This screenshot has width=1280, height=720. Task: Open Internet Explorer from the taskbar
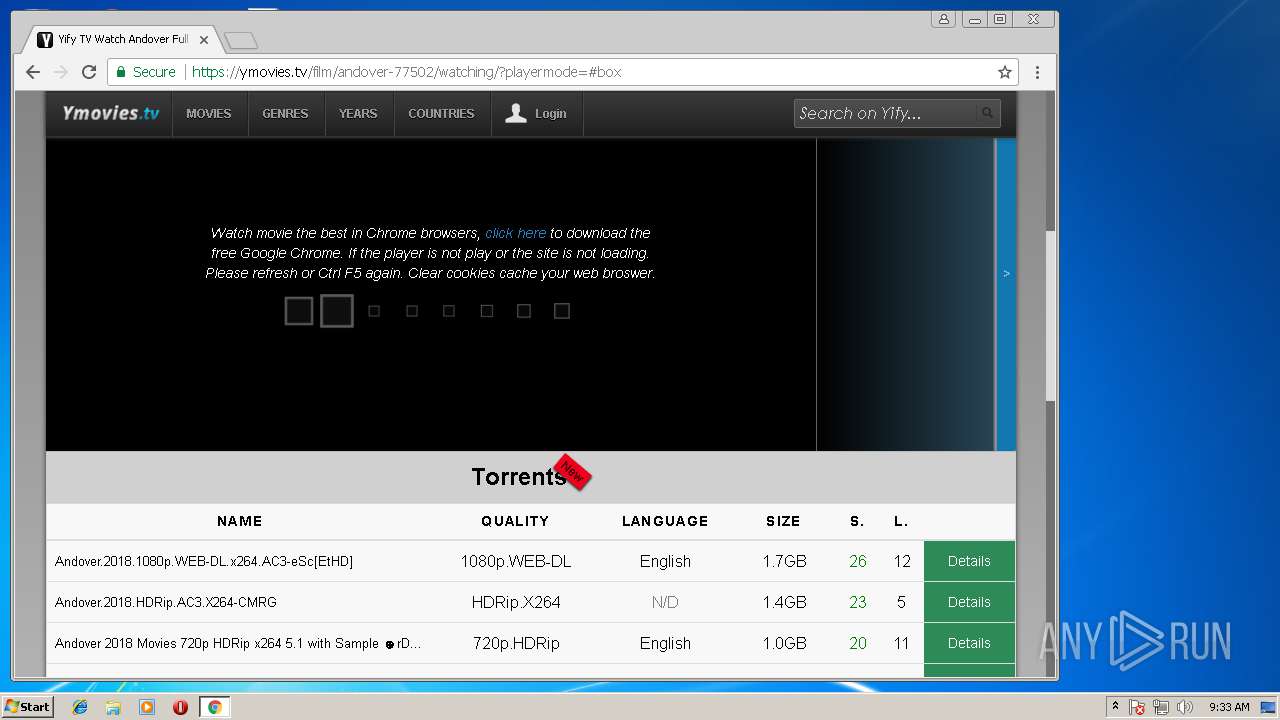(x=80, y=707)
